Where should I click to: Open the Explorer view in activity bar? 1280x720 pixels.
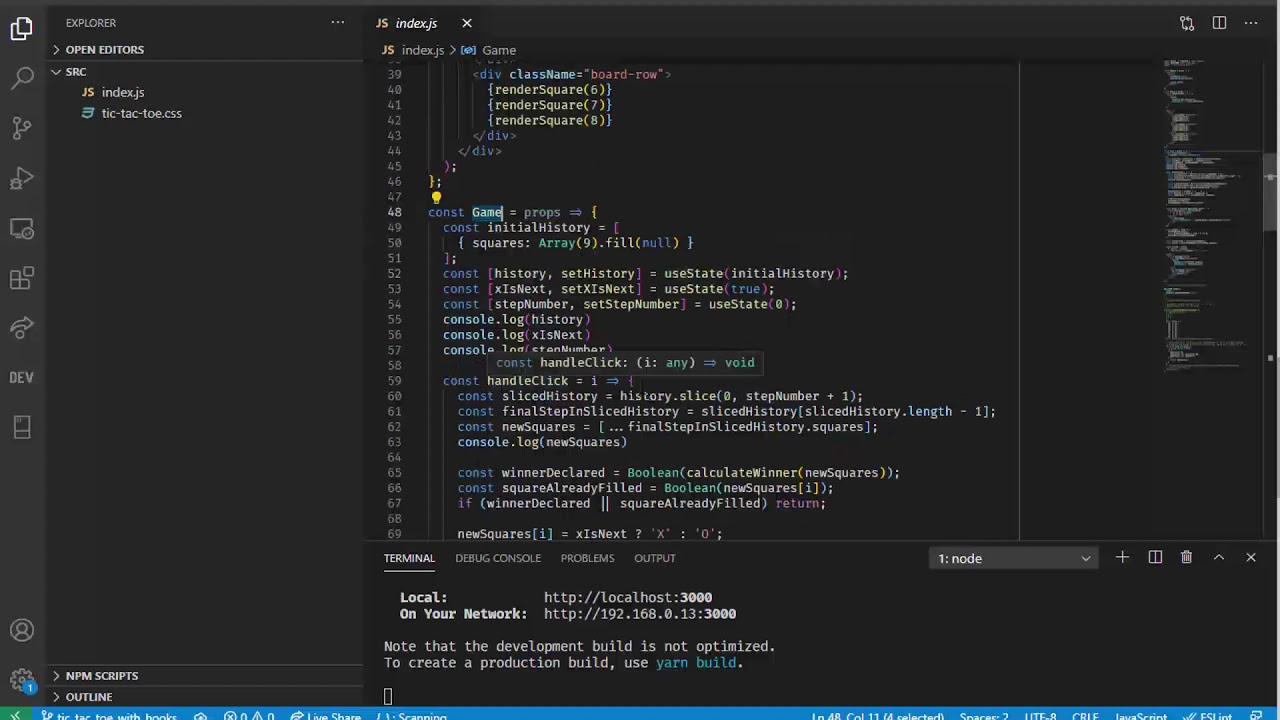pyautogui.click(x=22, y=29)
